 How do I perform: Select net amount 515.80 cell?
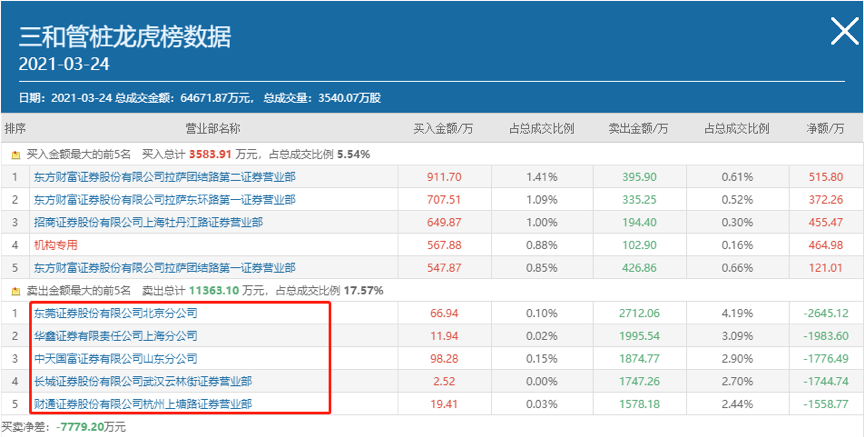click(825, 177)
